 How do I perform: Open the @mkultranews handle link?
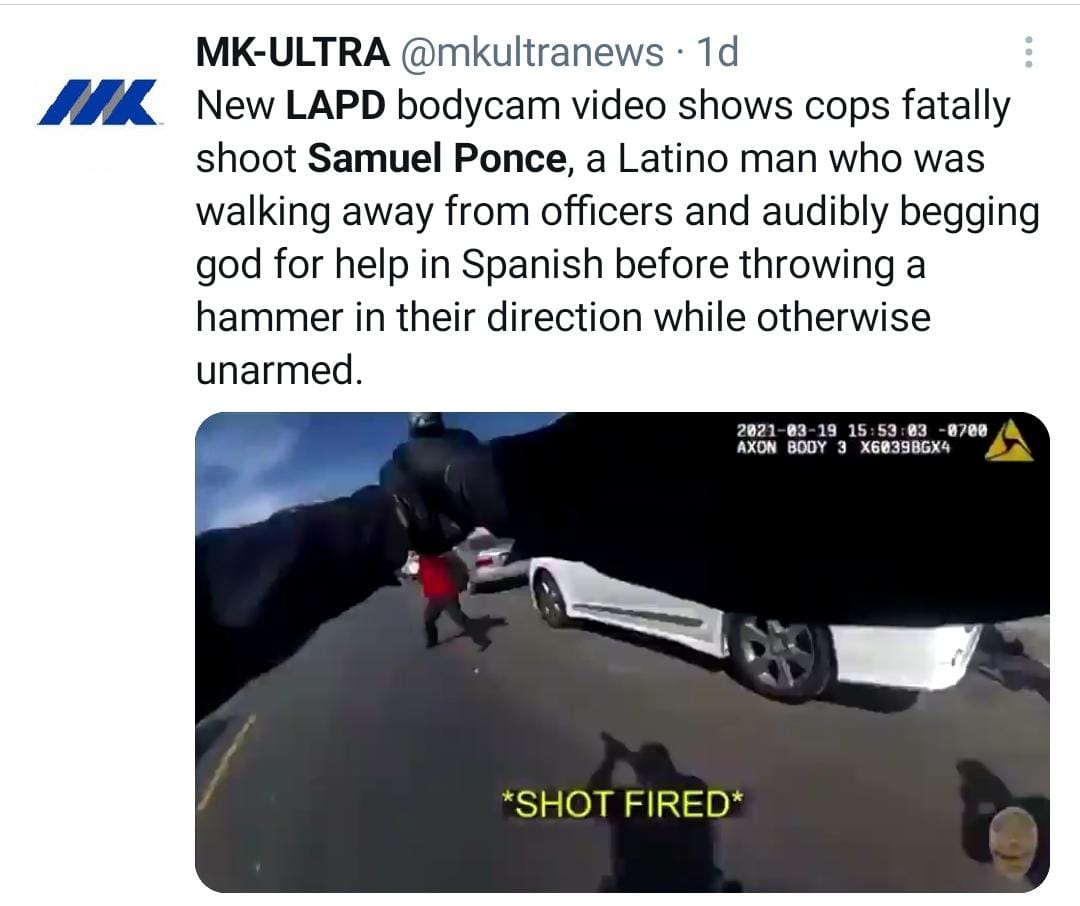coord(532,52)
